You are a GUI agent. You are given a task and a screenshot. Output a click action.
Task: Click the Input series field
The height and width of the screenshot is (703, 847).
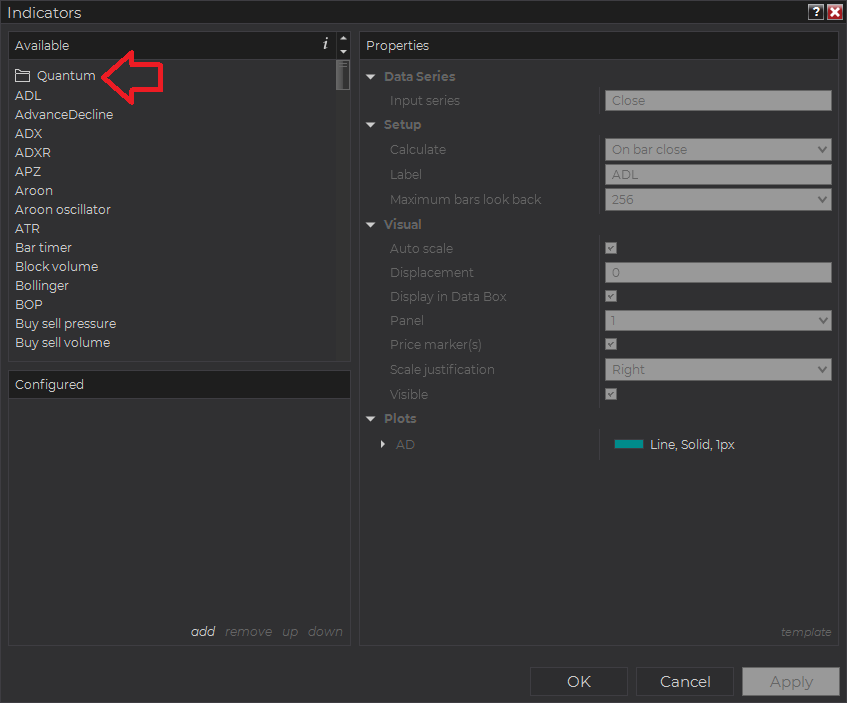coord(718,101)
